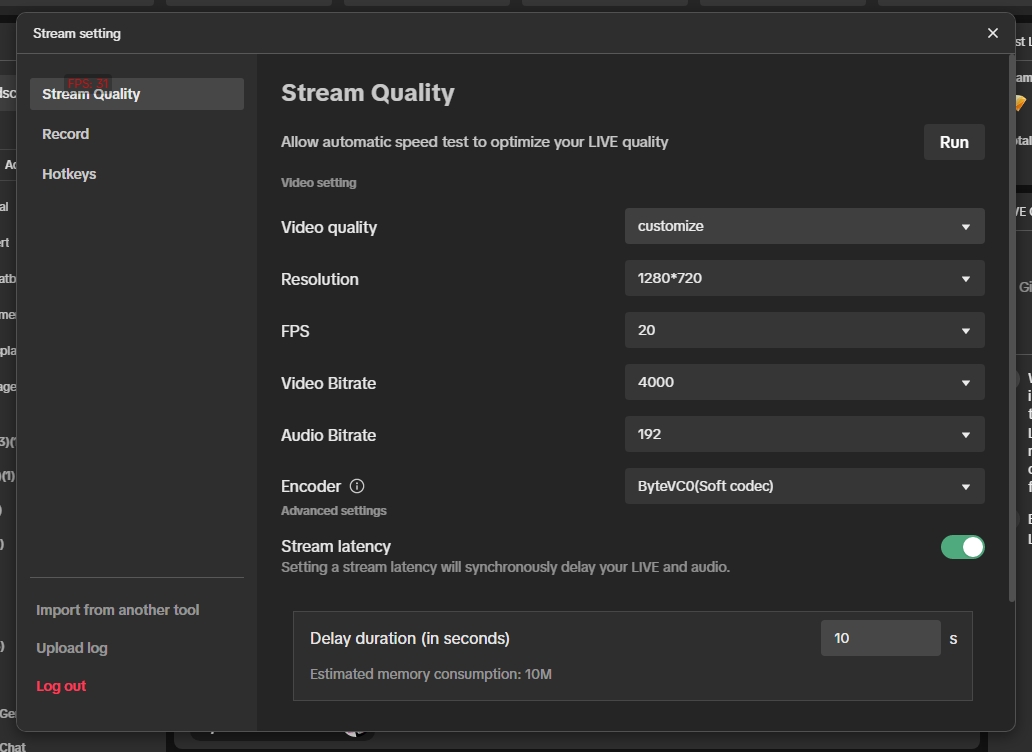The width and height of the screenshot is (1032, 752).
Task: Click the Audio Bitrate dropdown arrow
Action: pyautogui.click(x=965, y=434)
